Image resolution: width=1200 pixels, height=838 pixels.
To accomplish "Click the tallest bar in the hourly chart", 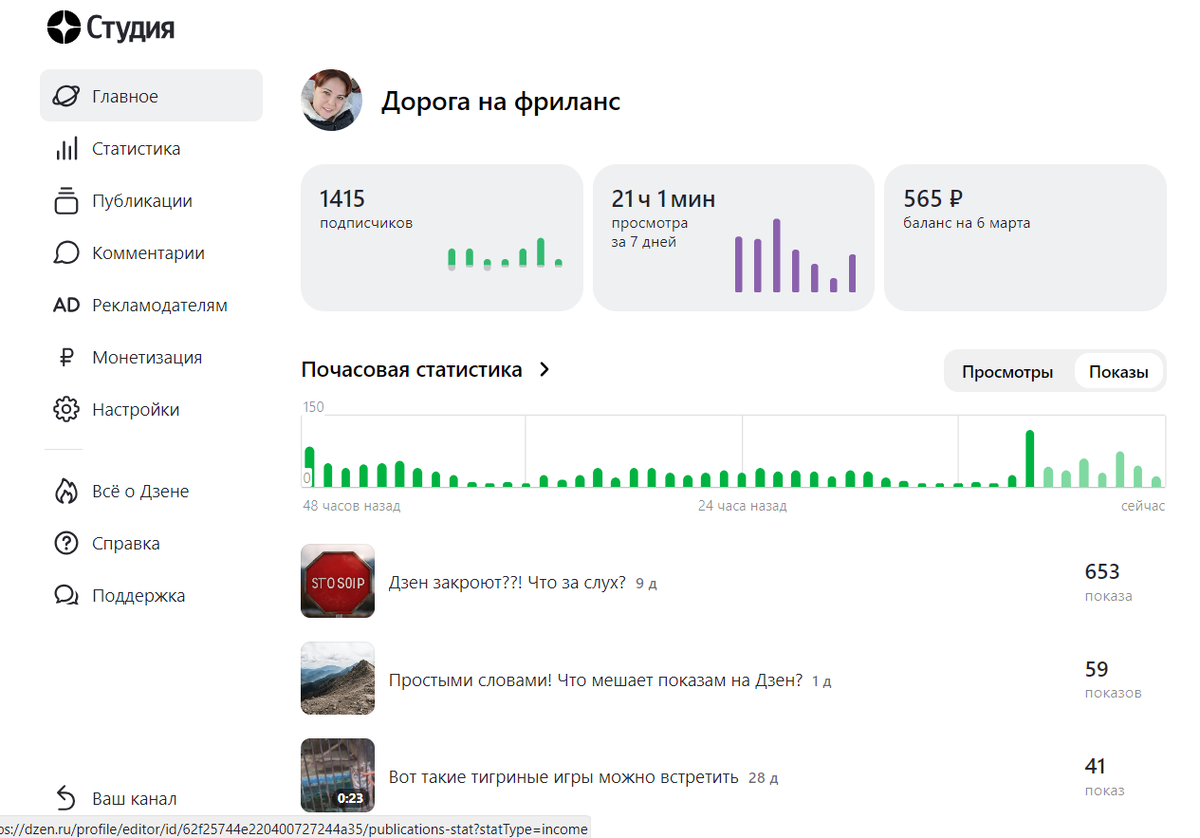I will click(1030, 458).
